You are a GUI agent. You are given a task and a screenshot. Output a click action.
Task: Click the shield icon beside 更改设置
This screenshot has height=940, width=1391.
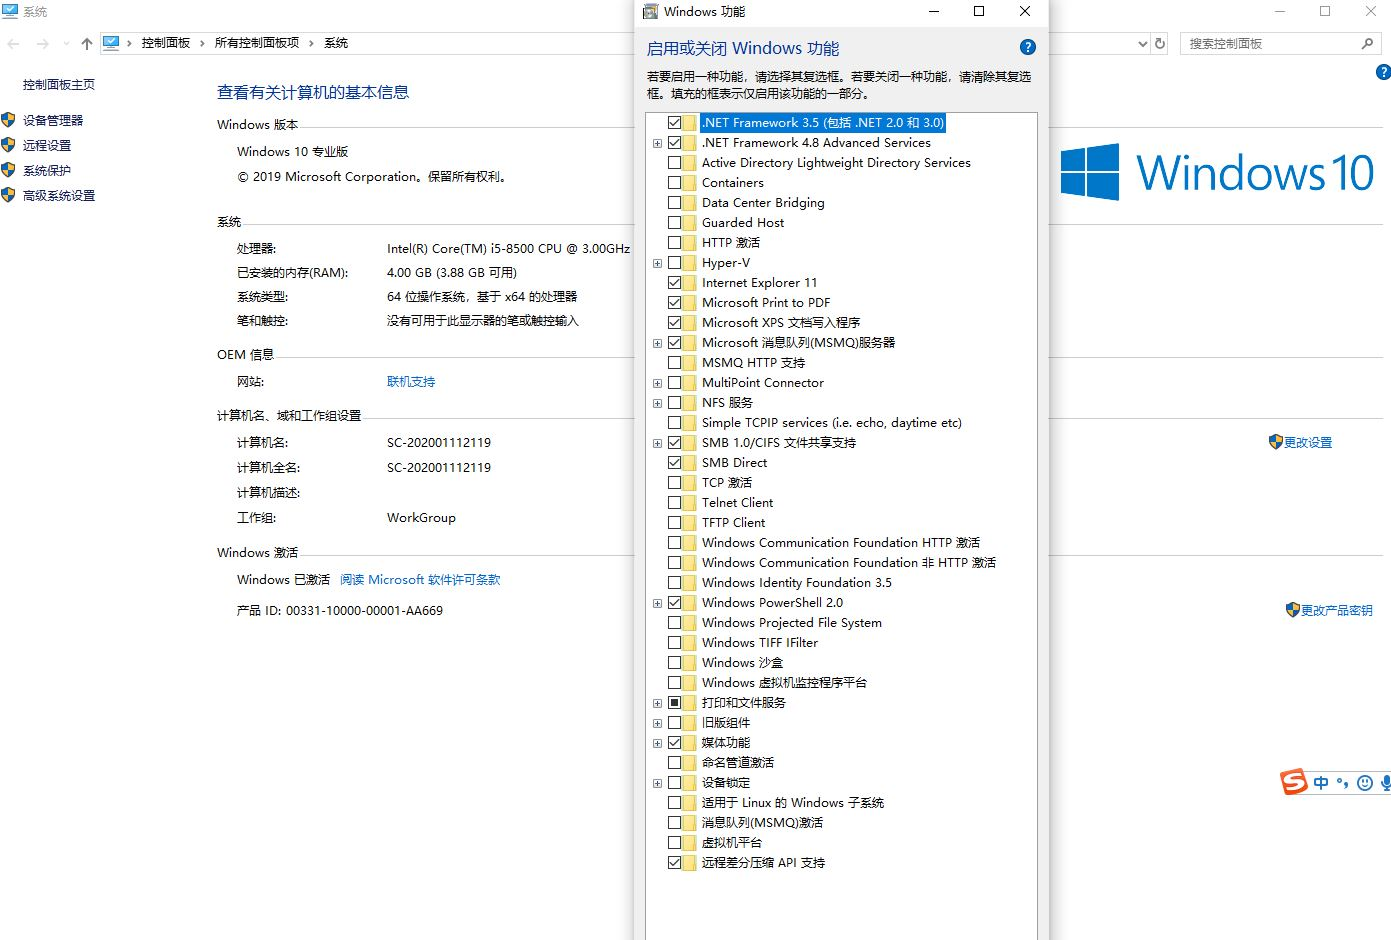coord(1275,442)
